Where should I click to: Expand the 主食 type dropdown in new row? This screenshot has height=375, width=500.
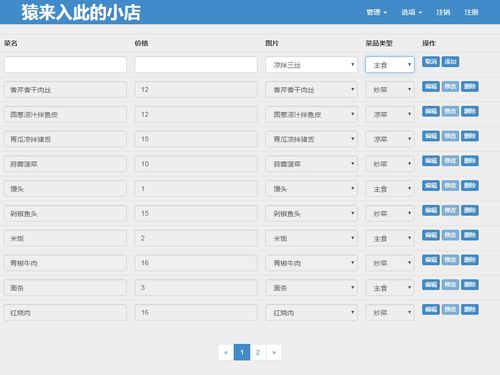[x=390, y=65]
